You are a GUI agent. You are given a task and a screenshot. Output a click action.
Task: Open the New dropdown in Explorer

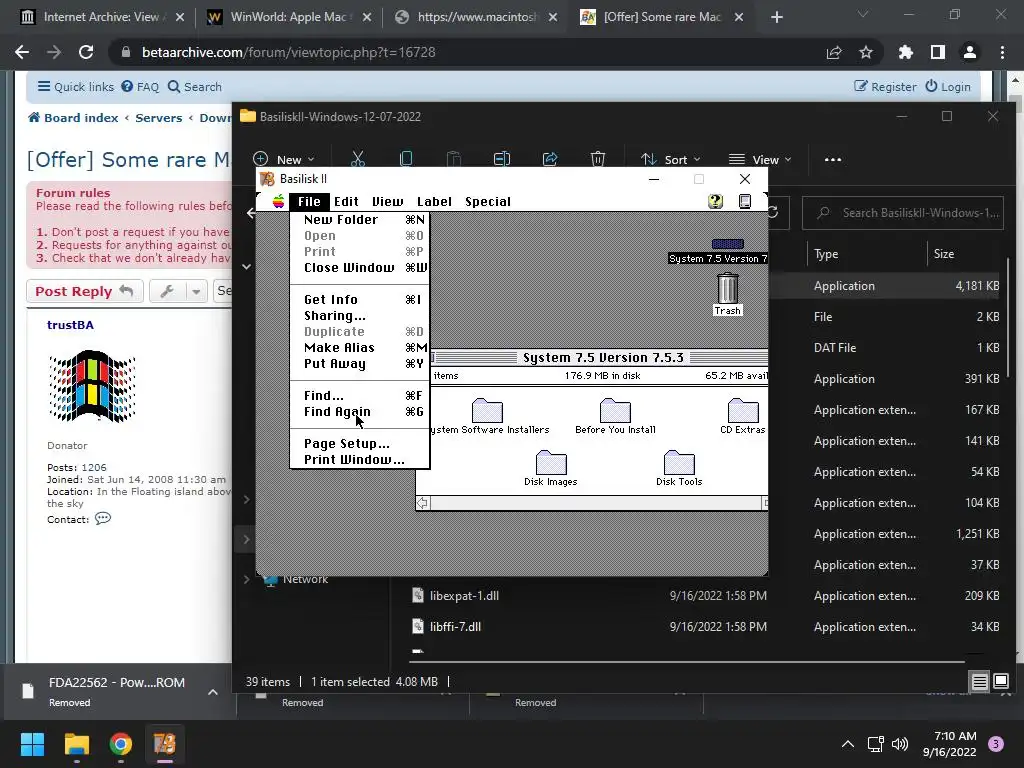coord(283,159)
